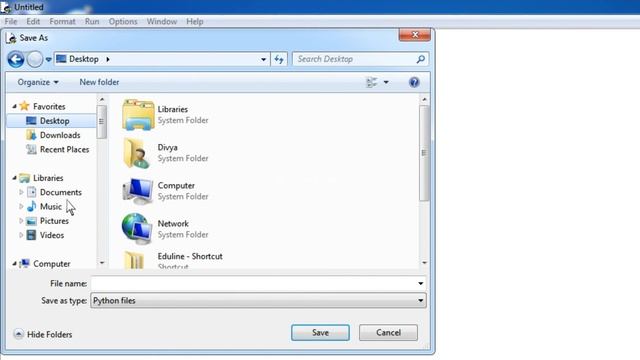
Task: Click the Forward navigation arrow button
Action: click(x=35, y=60)
